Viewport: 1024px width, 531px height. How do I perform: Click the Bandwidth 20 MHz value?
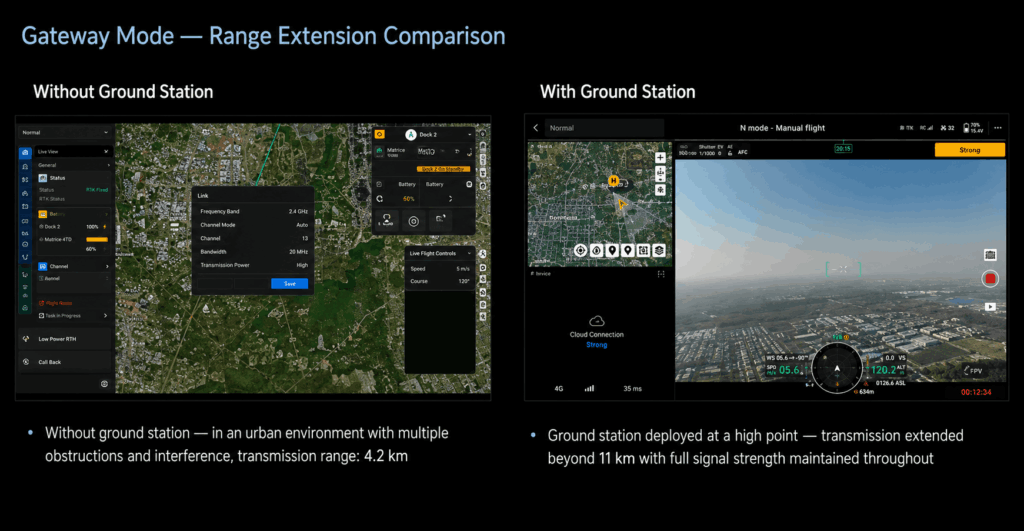coord(298,251)
